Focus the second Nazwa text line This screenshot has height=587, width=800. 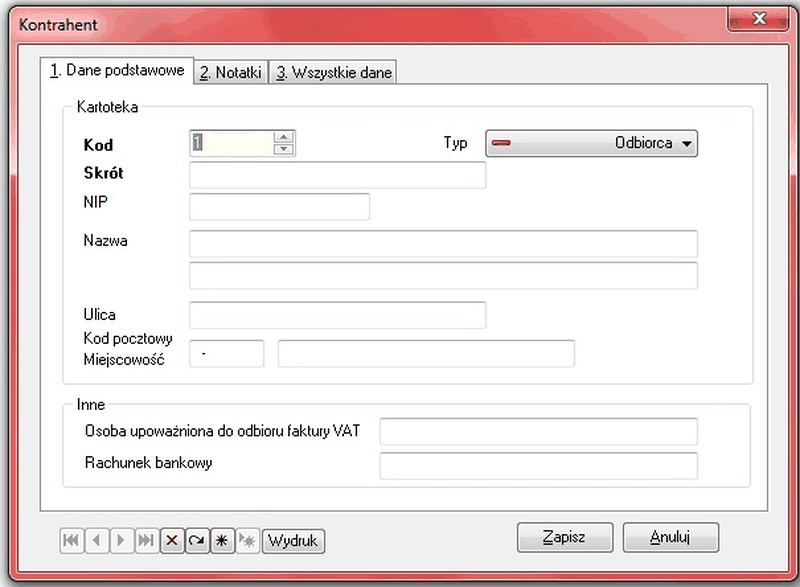[443, 275]
